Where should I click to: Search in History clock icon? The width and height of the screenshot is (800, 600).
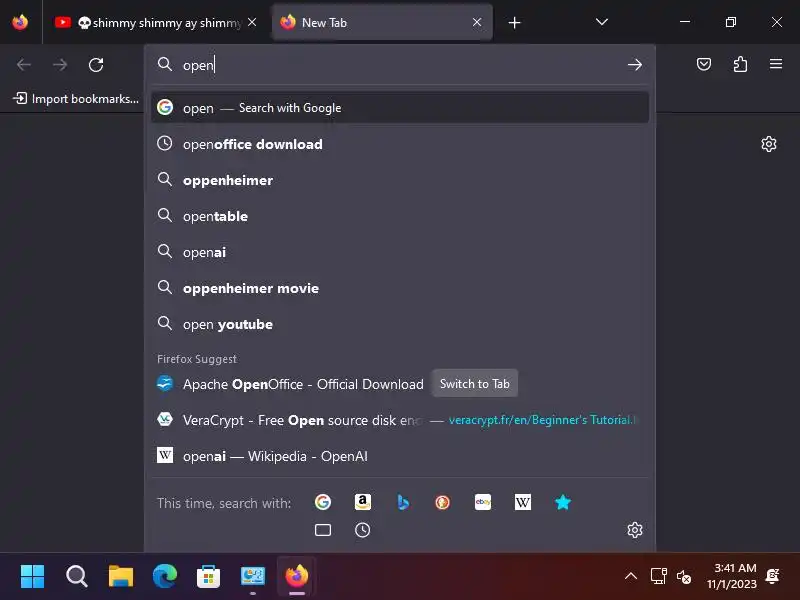pyautogui.click(x=363, y=530)
